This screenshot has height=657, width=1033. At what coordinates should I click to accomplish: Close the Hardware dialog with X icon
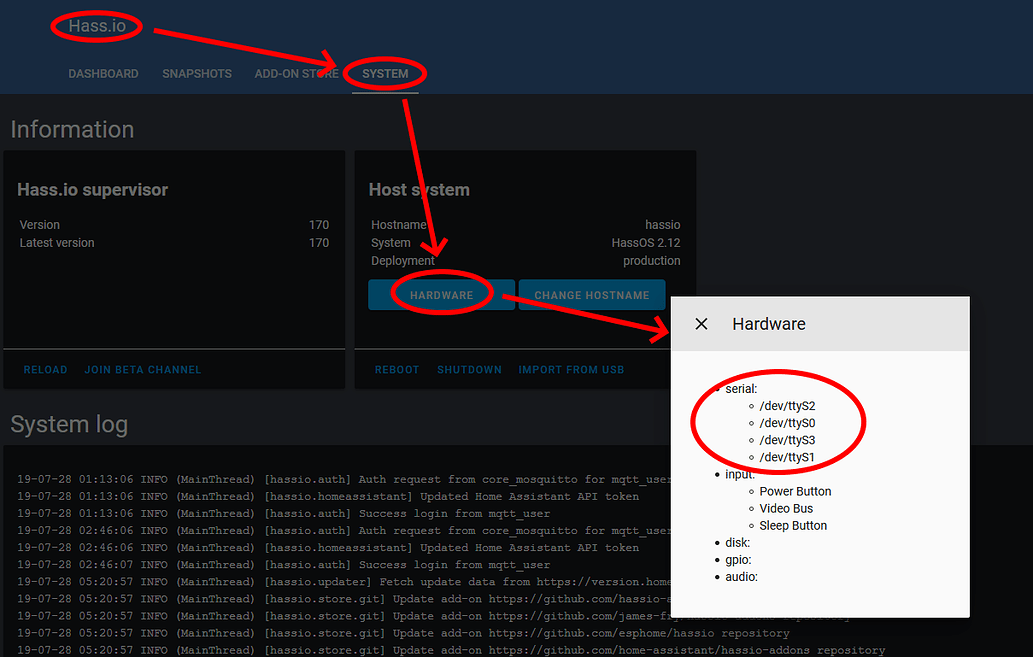[702, 324]
